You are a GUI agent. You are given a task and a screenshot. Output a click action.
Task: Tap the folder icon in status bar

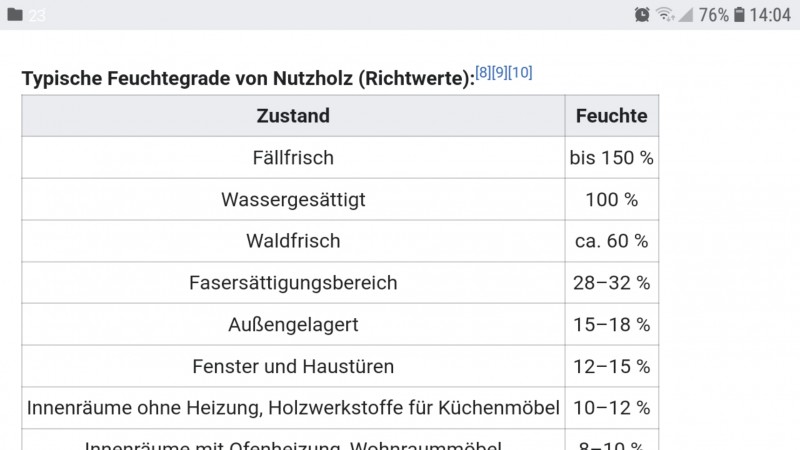coord(15,15)
